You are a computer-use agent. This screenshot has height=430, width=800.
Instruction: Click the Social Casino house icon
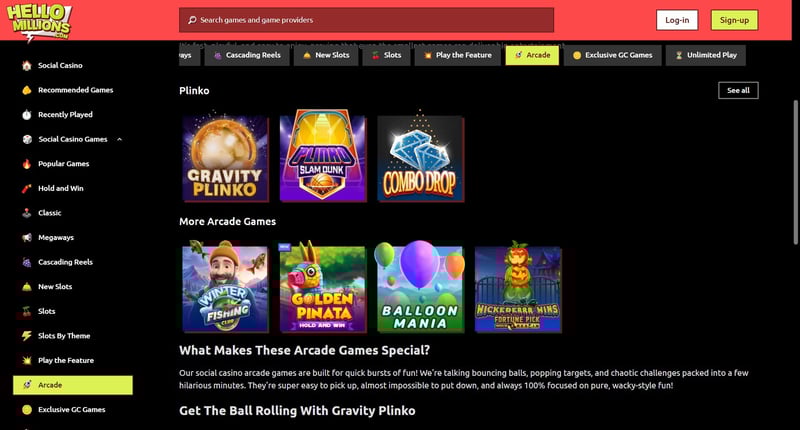[27, 65]
